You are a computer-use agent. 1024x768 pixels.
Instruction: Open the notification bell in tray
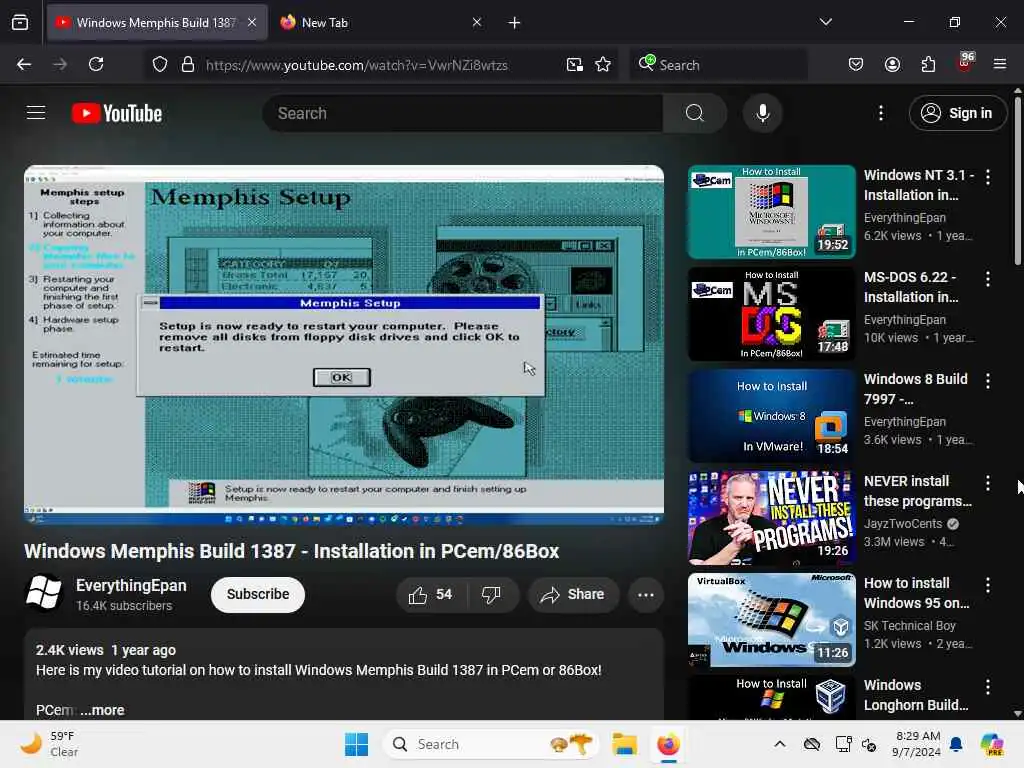956,744
